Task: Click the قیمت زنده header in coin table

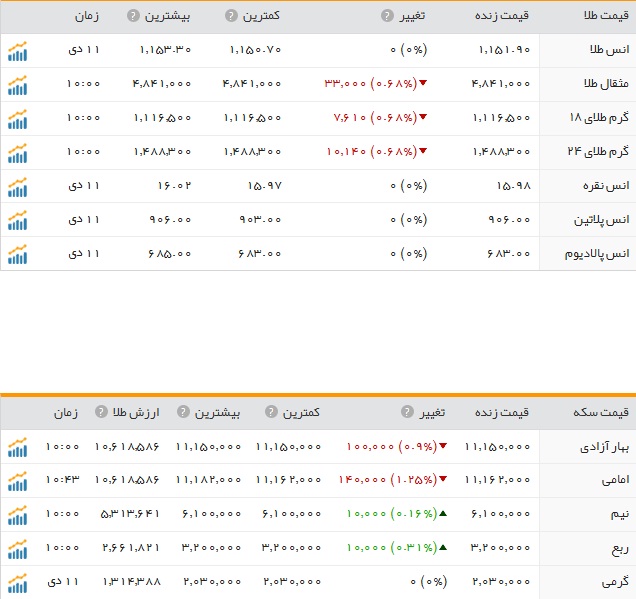Action: [502, 412]
